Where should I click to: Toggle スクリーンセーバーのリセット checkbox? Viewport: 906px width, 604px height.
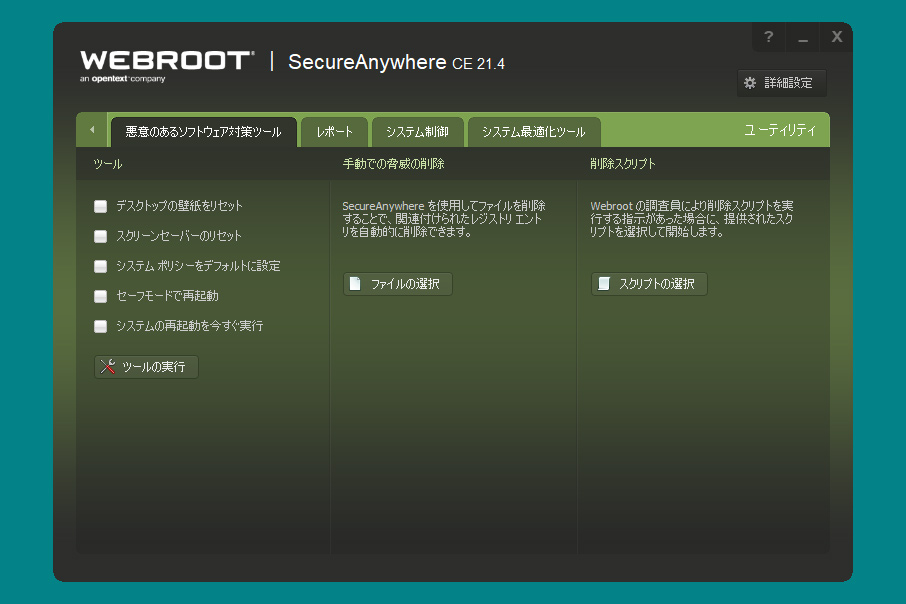101,236
